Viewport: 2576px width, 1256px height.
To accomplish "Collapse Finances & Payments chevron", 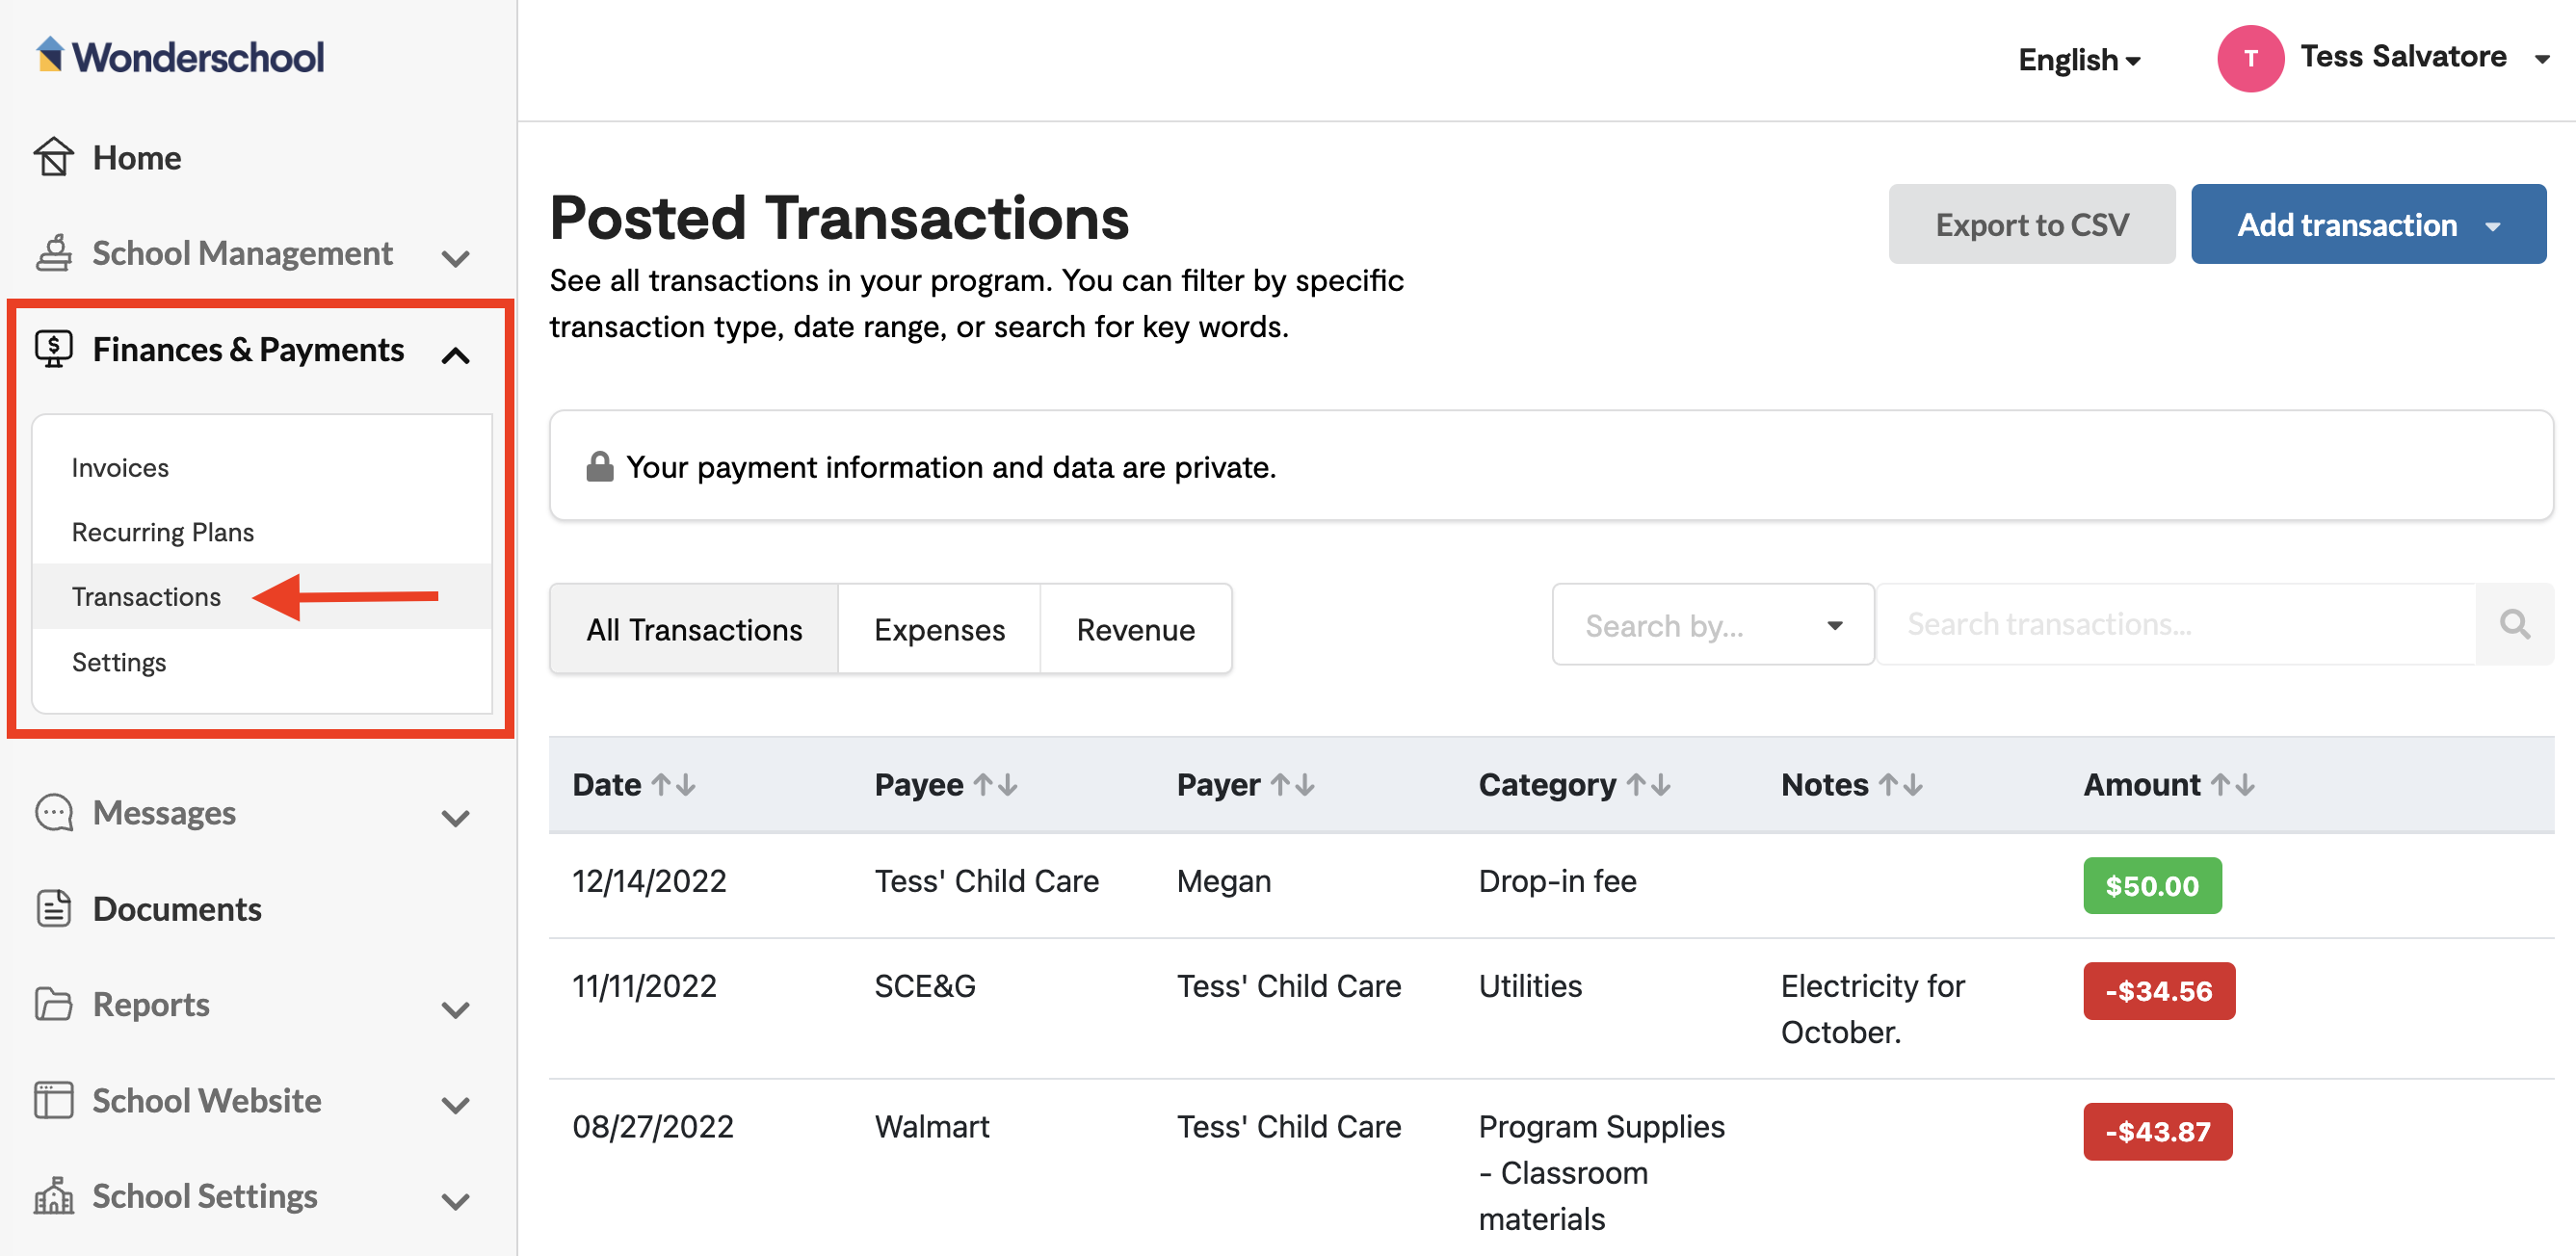I will click(x=455, y=354).
